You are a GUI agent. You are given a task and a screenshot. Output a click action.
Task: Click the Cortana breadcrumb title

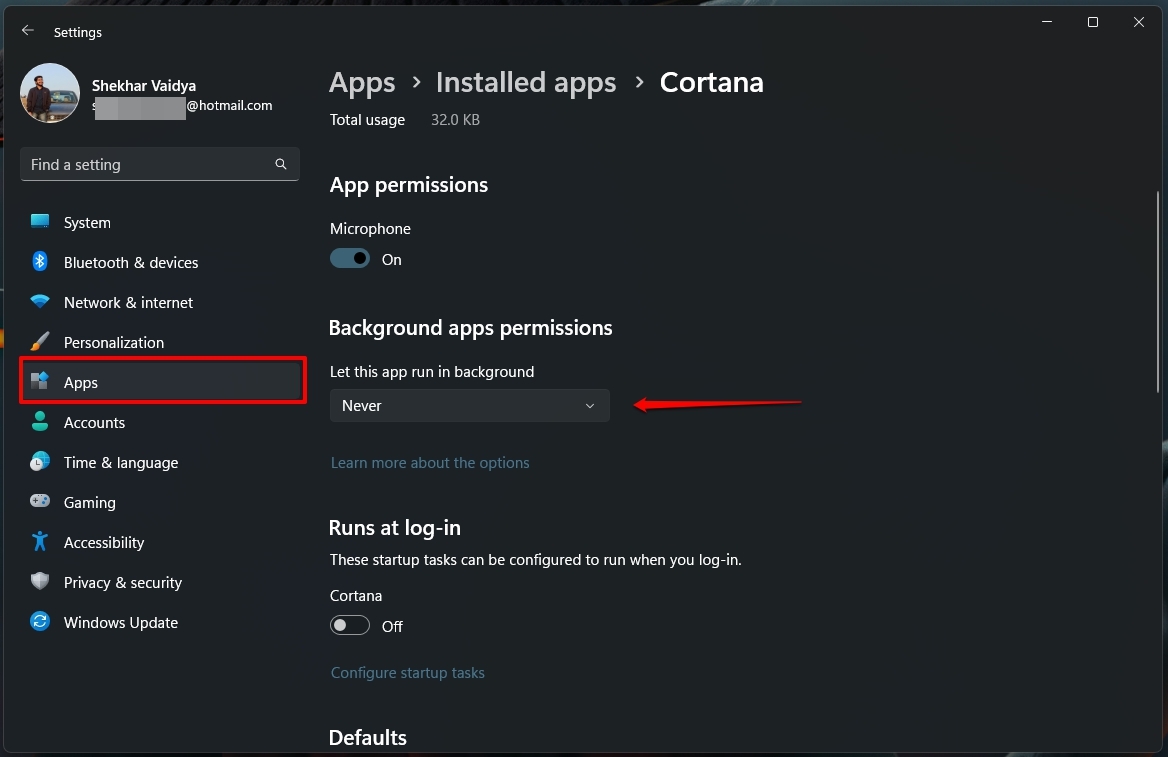[x=711, y=83]
